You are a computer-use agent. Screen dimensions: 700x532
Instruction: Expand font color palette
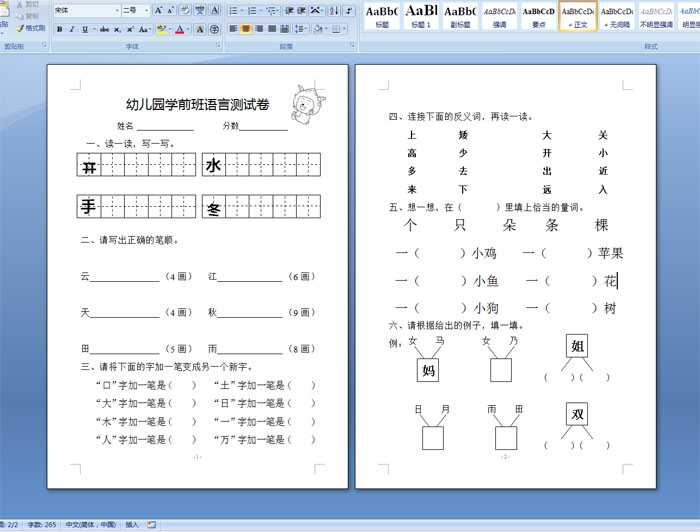pos(188,29)
